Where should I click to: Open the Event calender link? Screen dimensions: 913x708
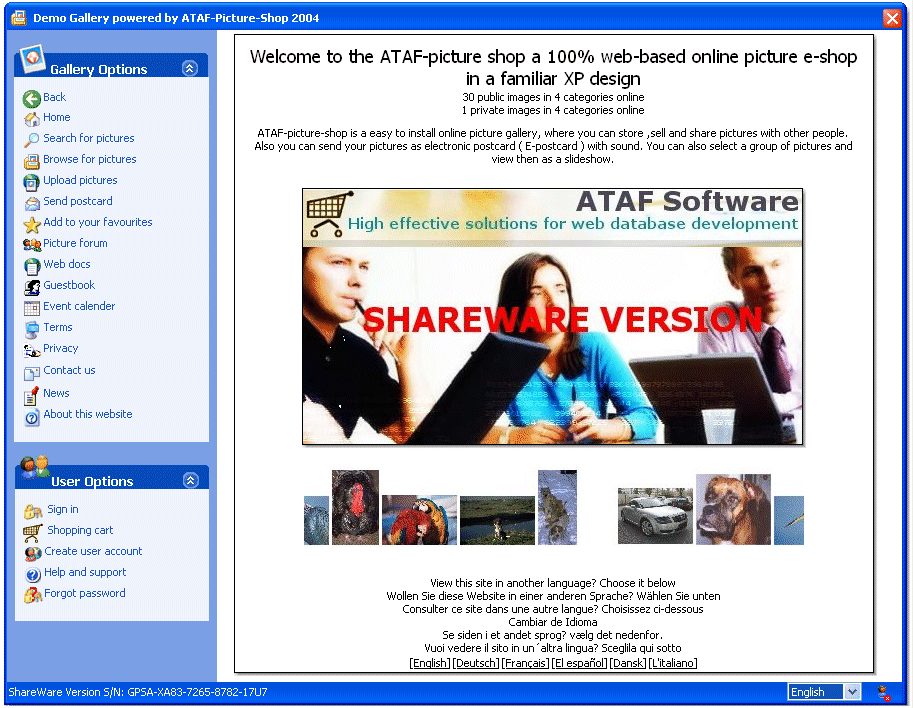[79, 306]
